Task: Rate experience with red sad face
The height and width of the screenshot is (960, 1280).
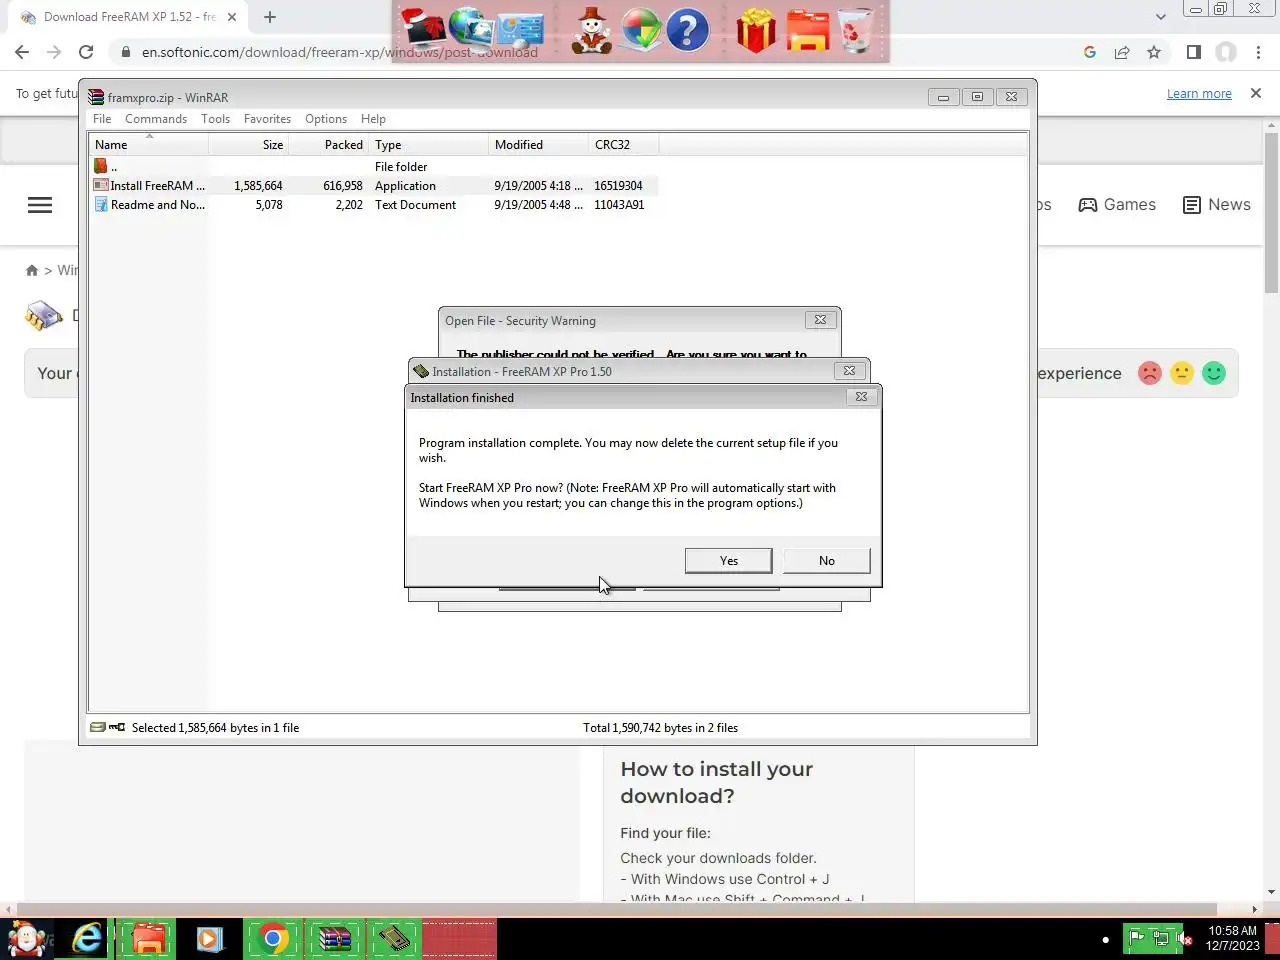Action: (1150, 373)
